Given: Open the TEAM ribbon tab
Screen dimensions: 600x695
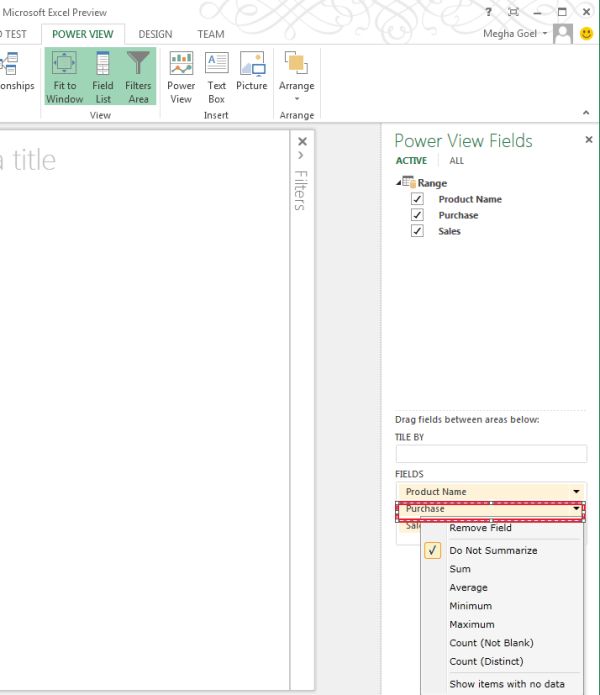Looking at the screenshot, I should coord(211,34).
